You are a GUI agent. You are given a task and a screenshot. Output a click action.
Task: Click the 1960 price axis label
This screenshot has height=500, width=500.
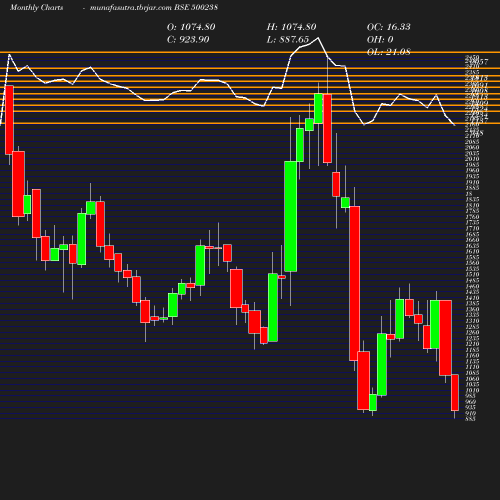[472, 170]
